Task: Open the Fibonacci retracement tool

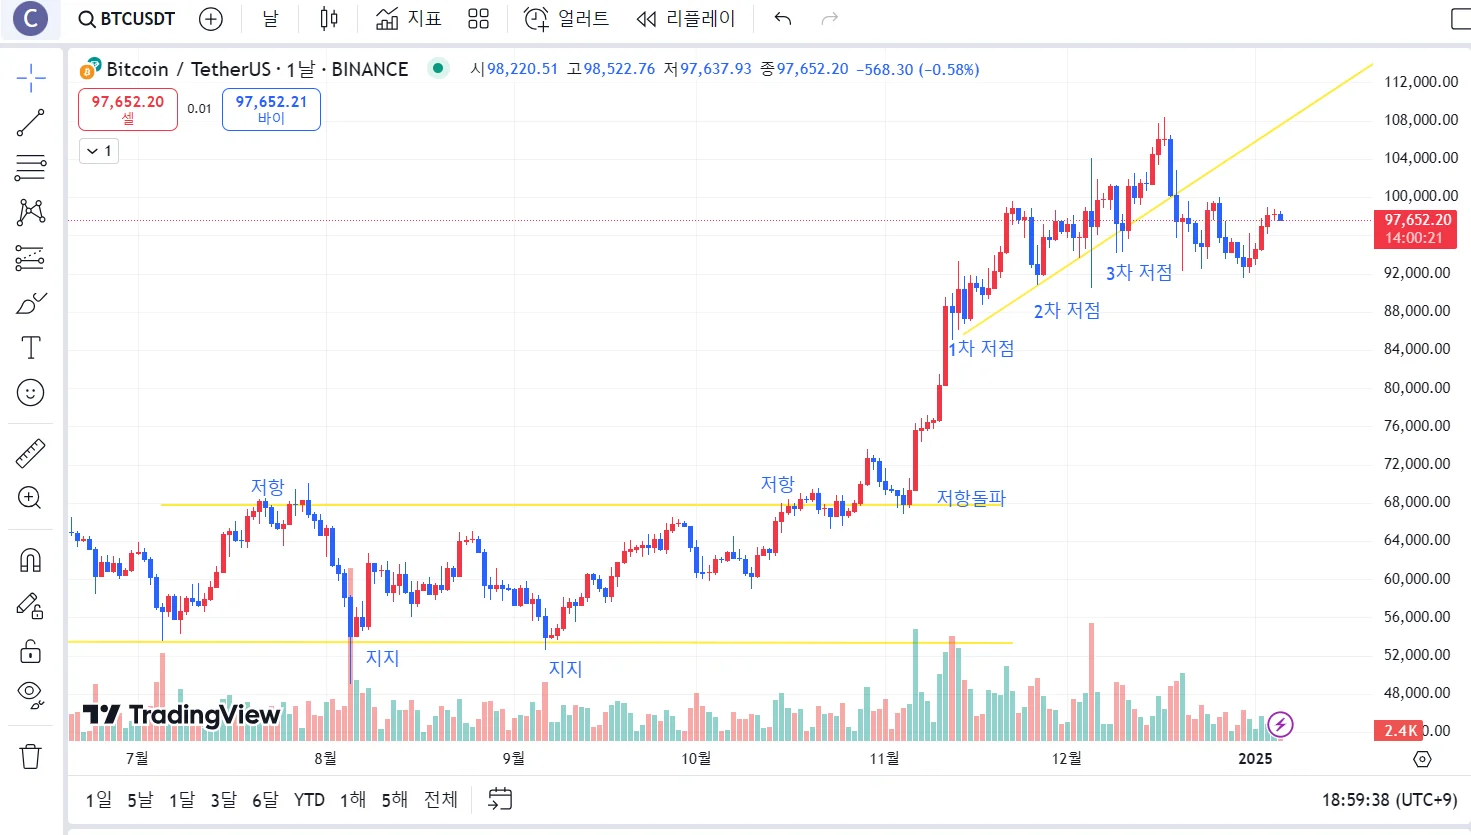Action: [31, 167]
